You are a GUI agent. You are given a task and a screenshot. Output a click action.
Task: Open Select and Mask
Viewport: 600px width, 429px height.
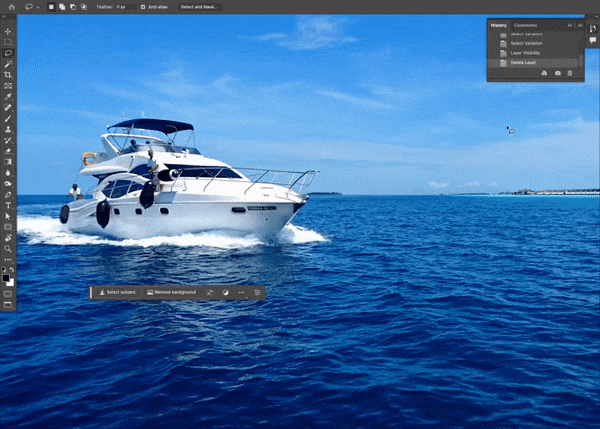(199, 7)
